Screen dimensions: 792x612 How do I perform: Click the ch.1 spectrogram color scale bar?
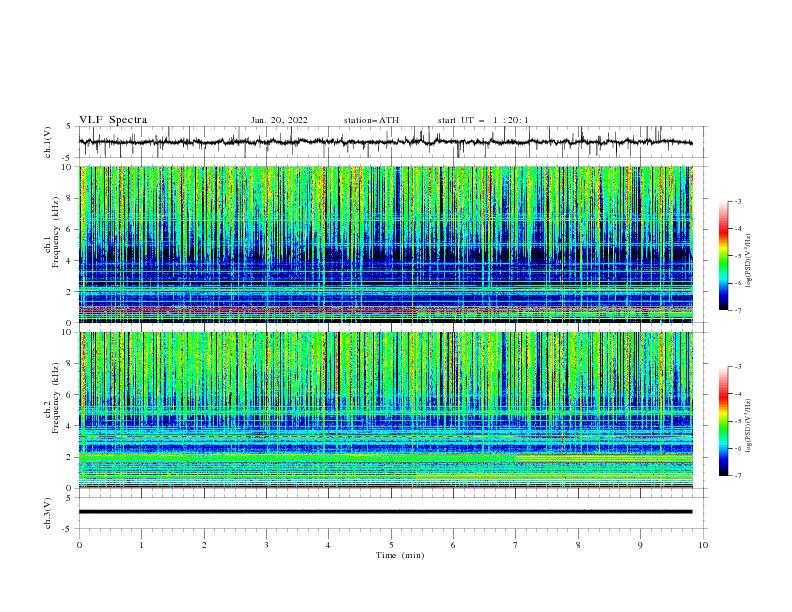tap(723, 256)
